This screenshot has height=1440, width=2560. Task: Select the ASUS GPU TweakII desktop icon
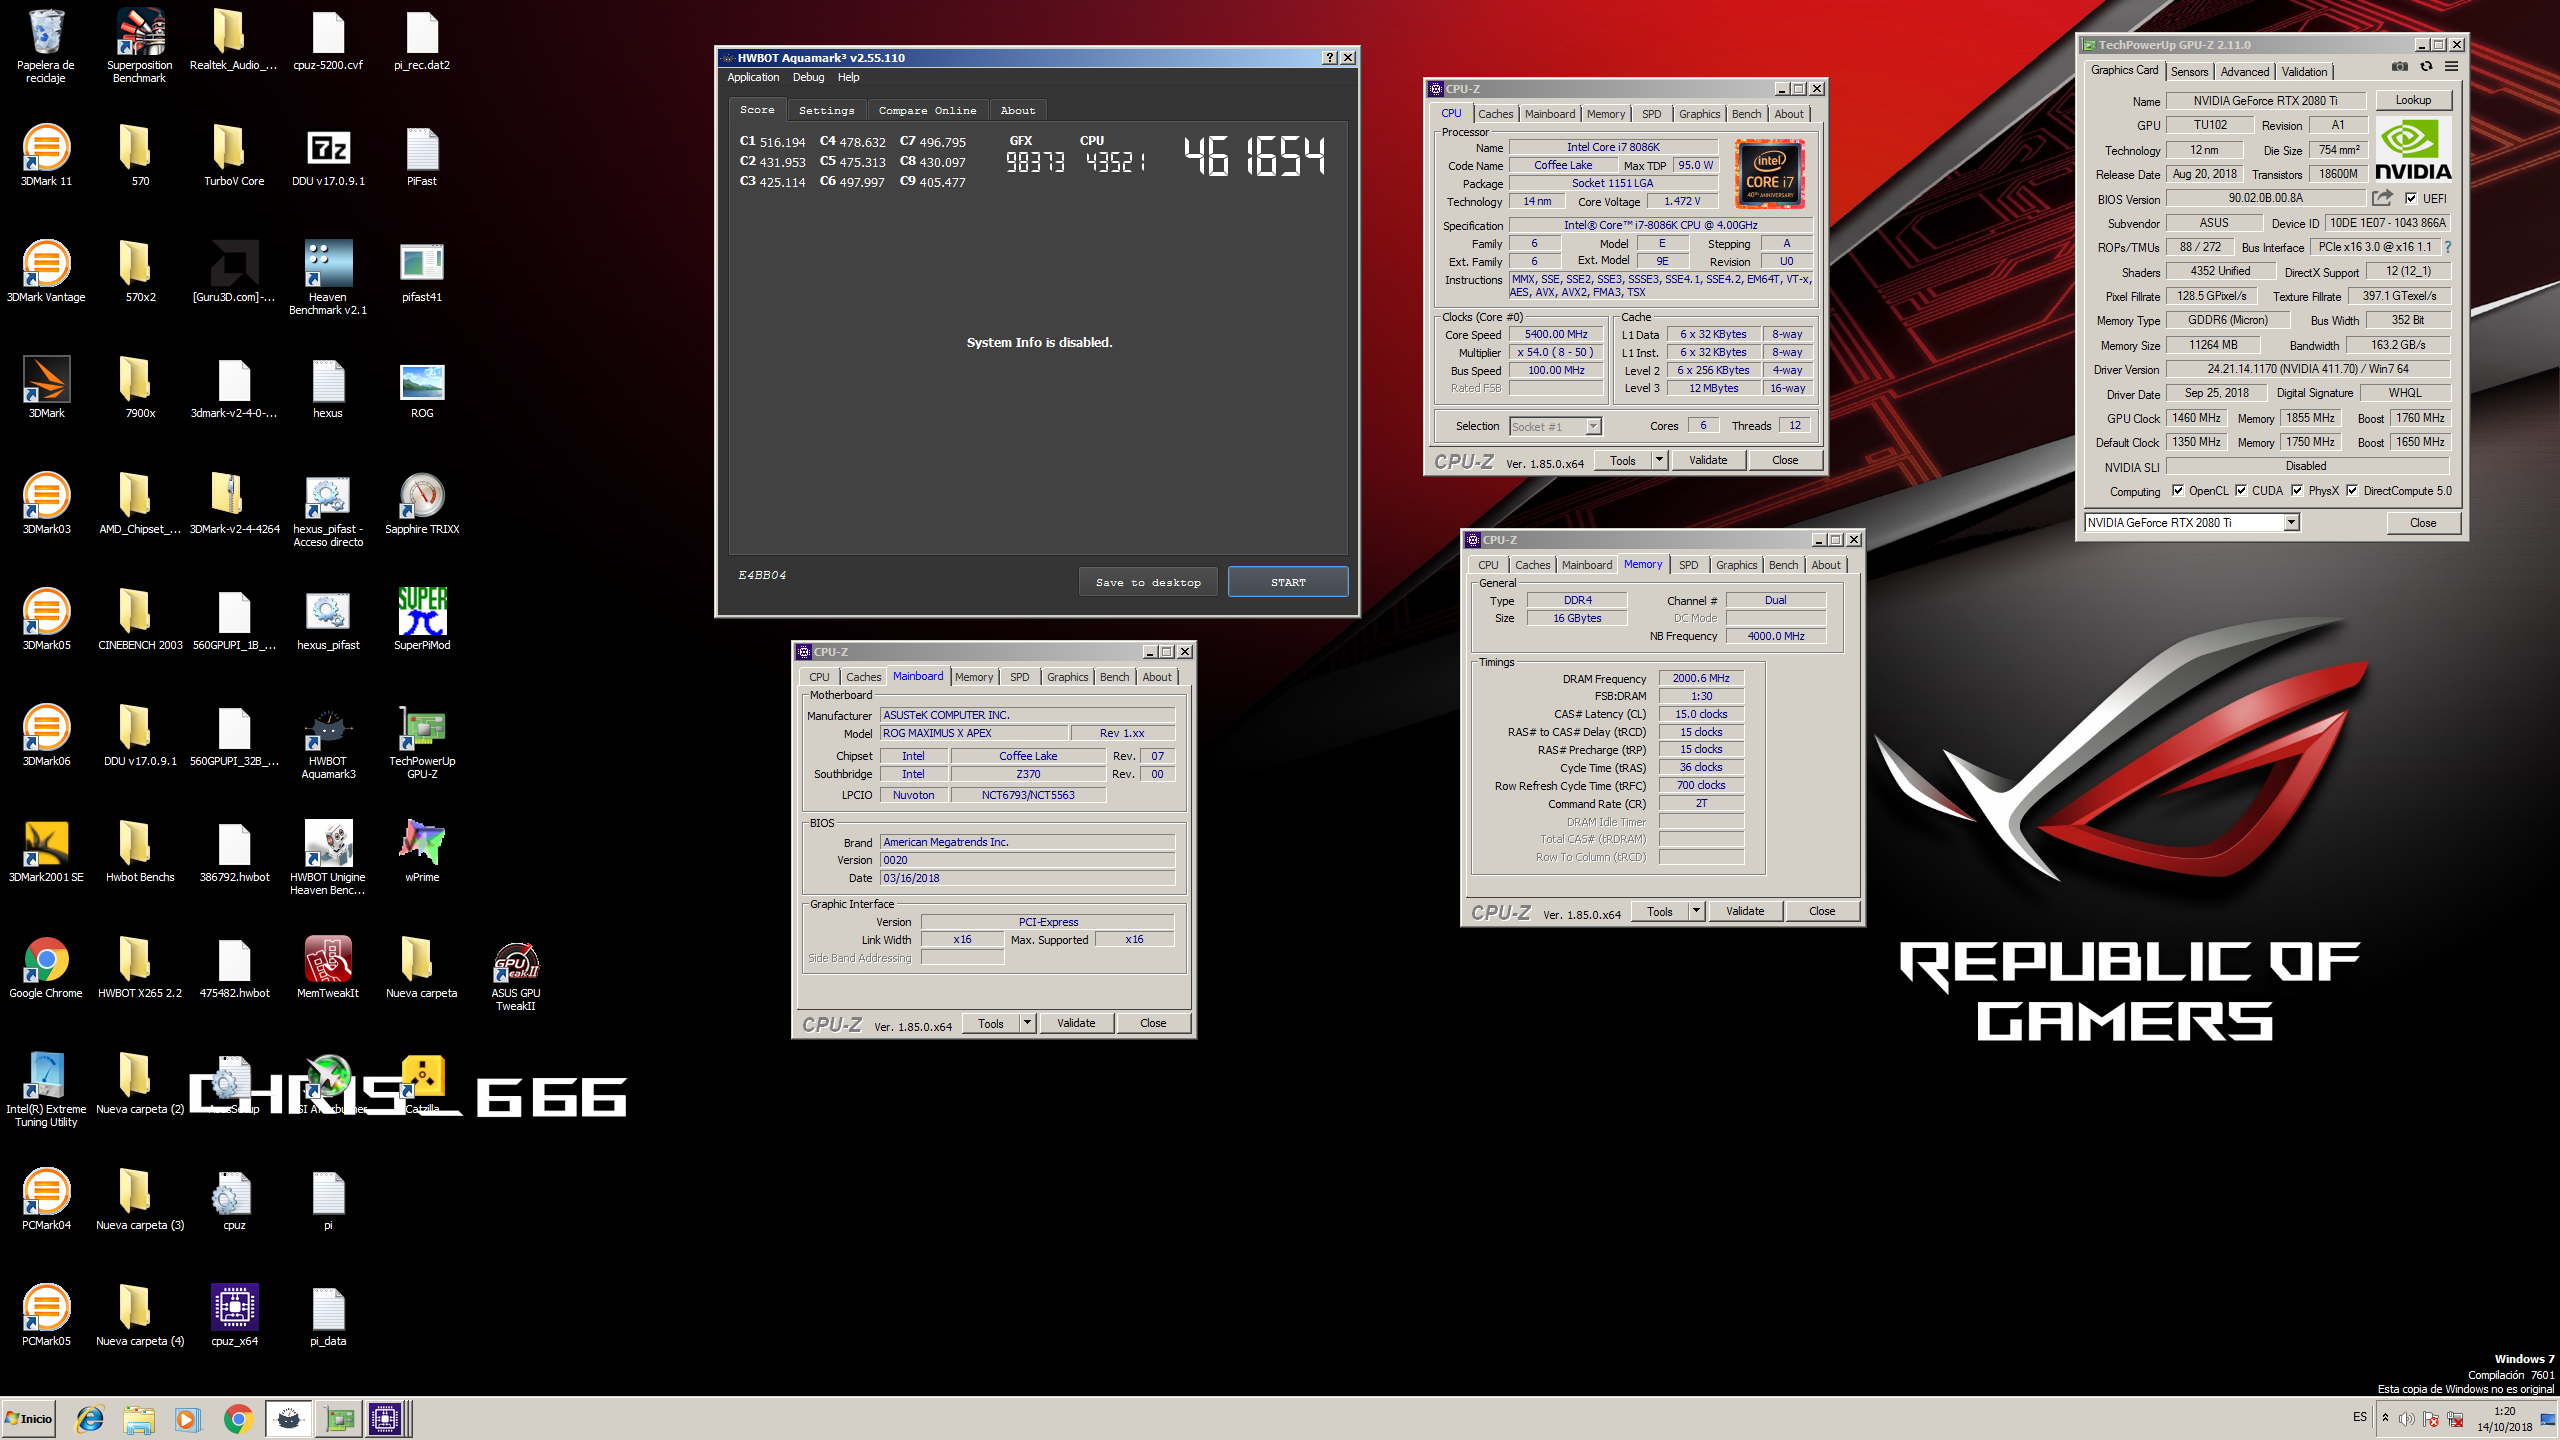coord(516,976)
